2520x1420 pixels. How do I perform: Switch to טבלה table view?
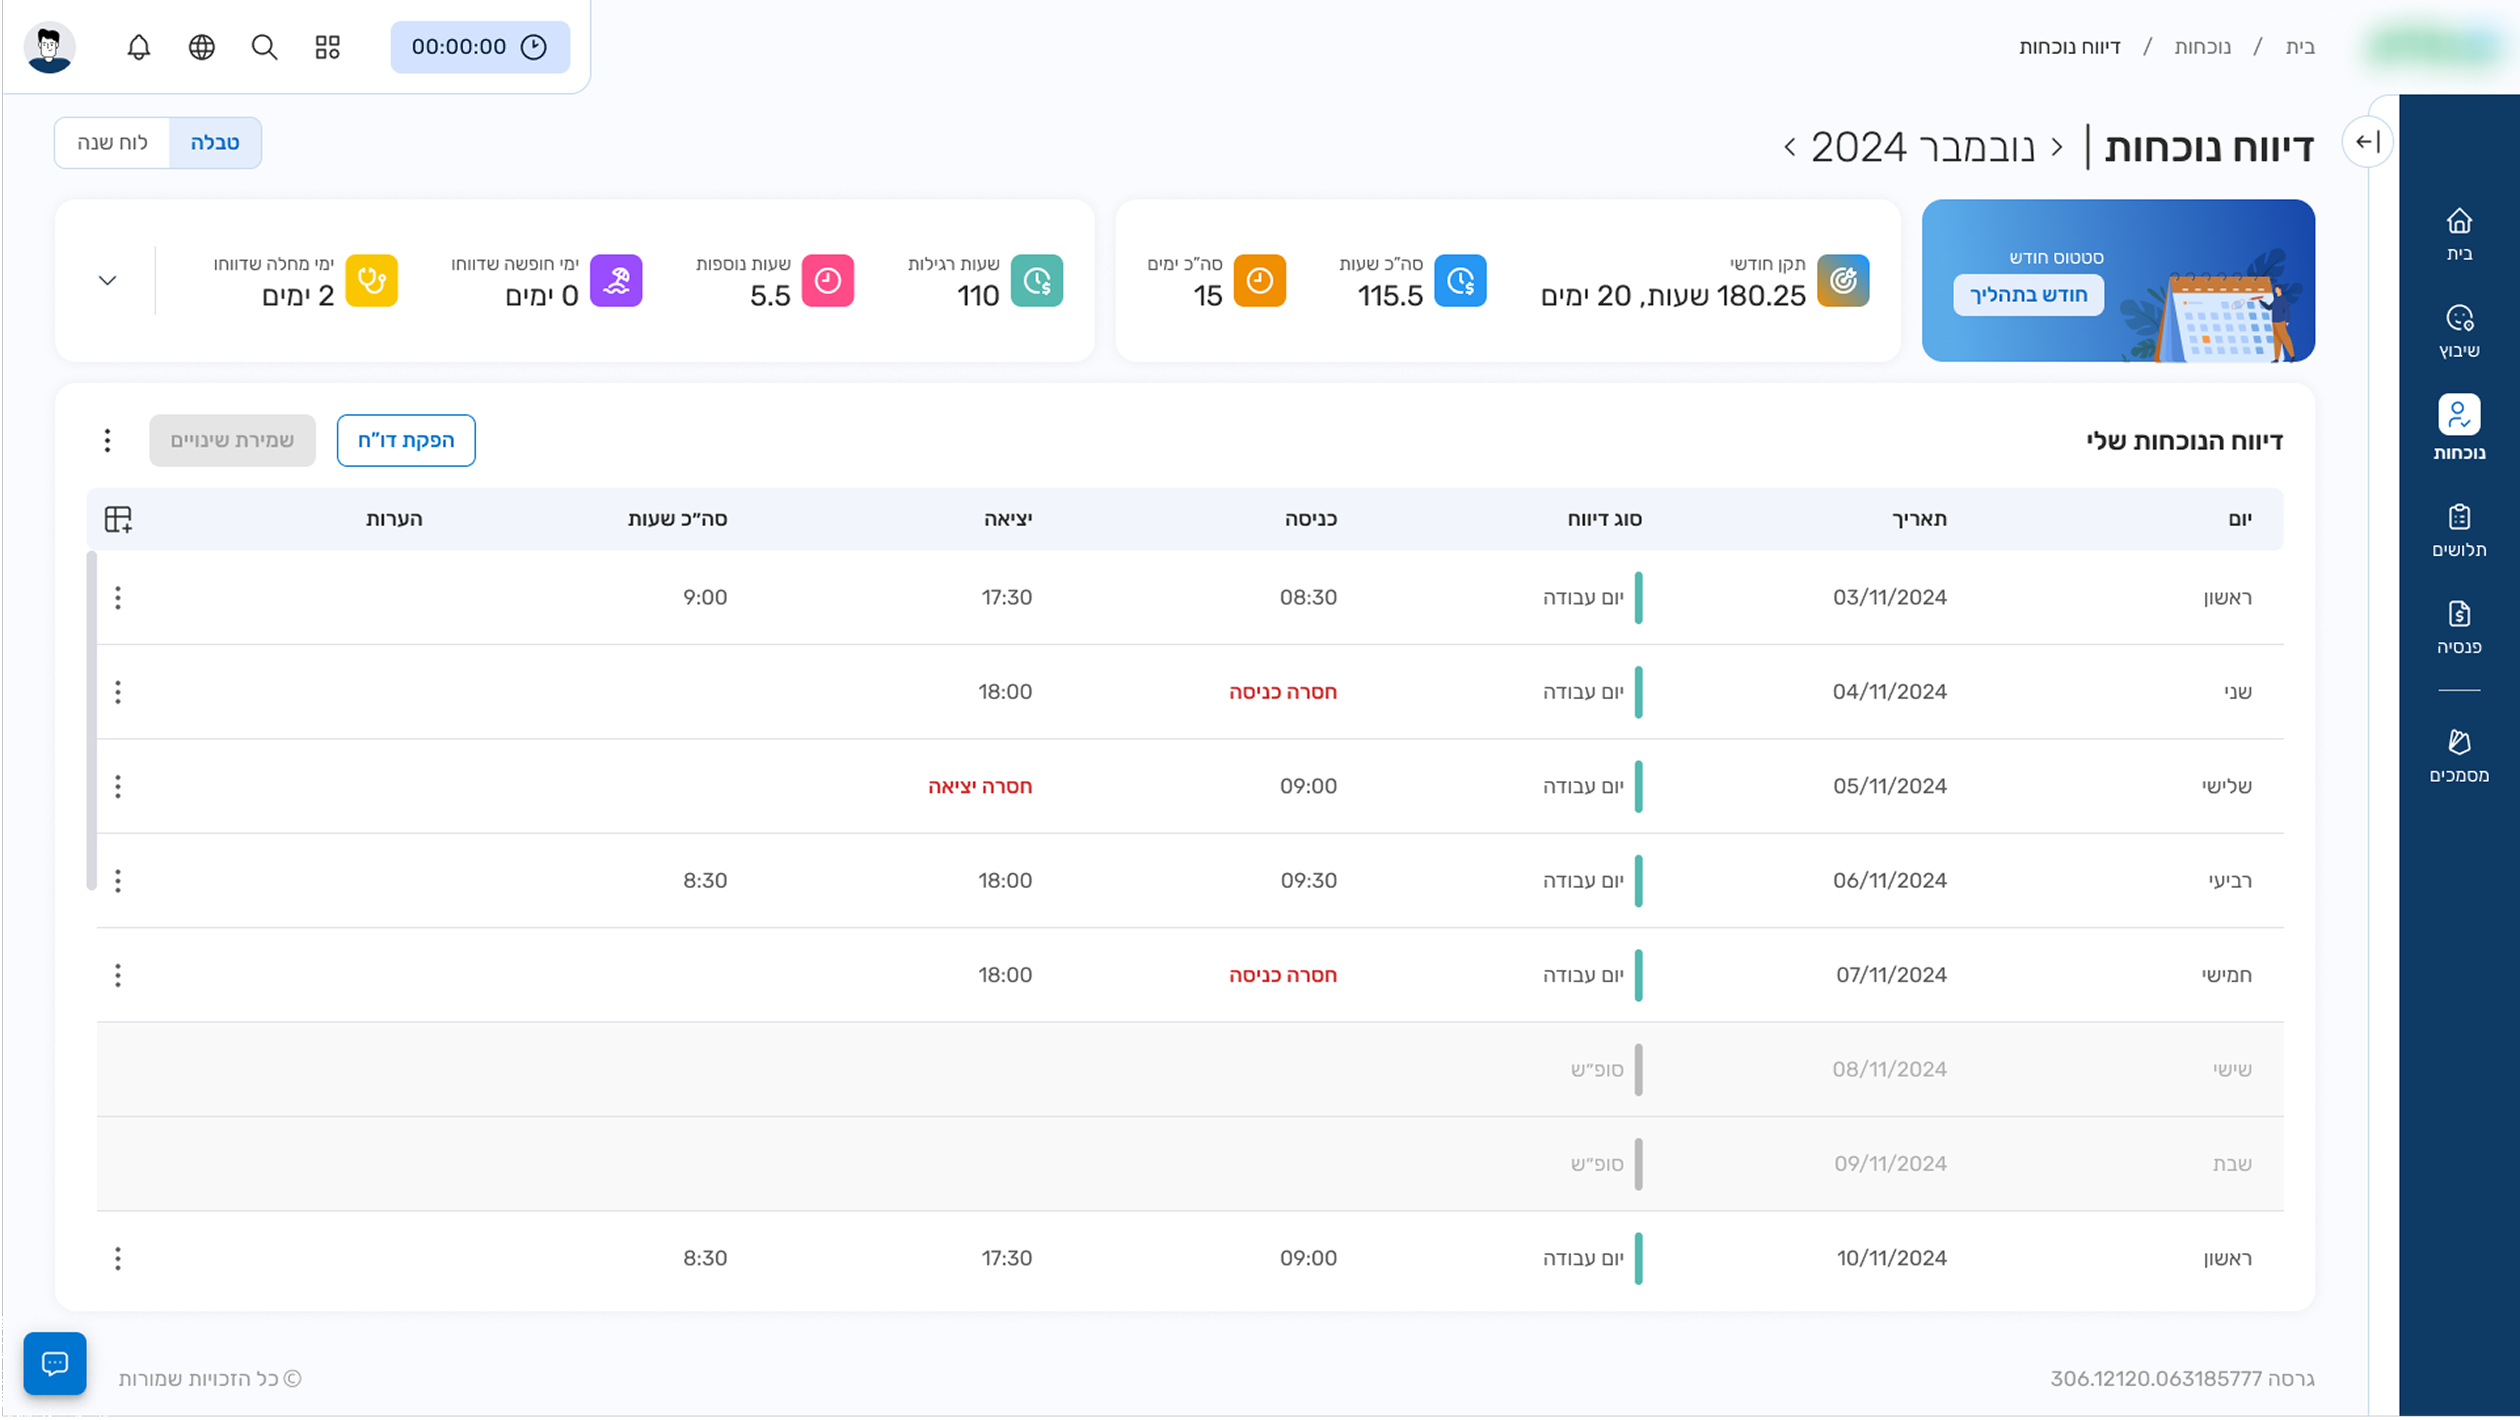pyautogui.click(x=215, y=143)
